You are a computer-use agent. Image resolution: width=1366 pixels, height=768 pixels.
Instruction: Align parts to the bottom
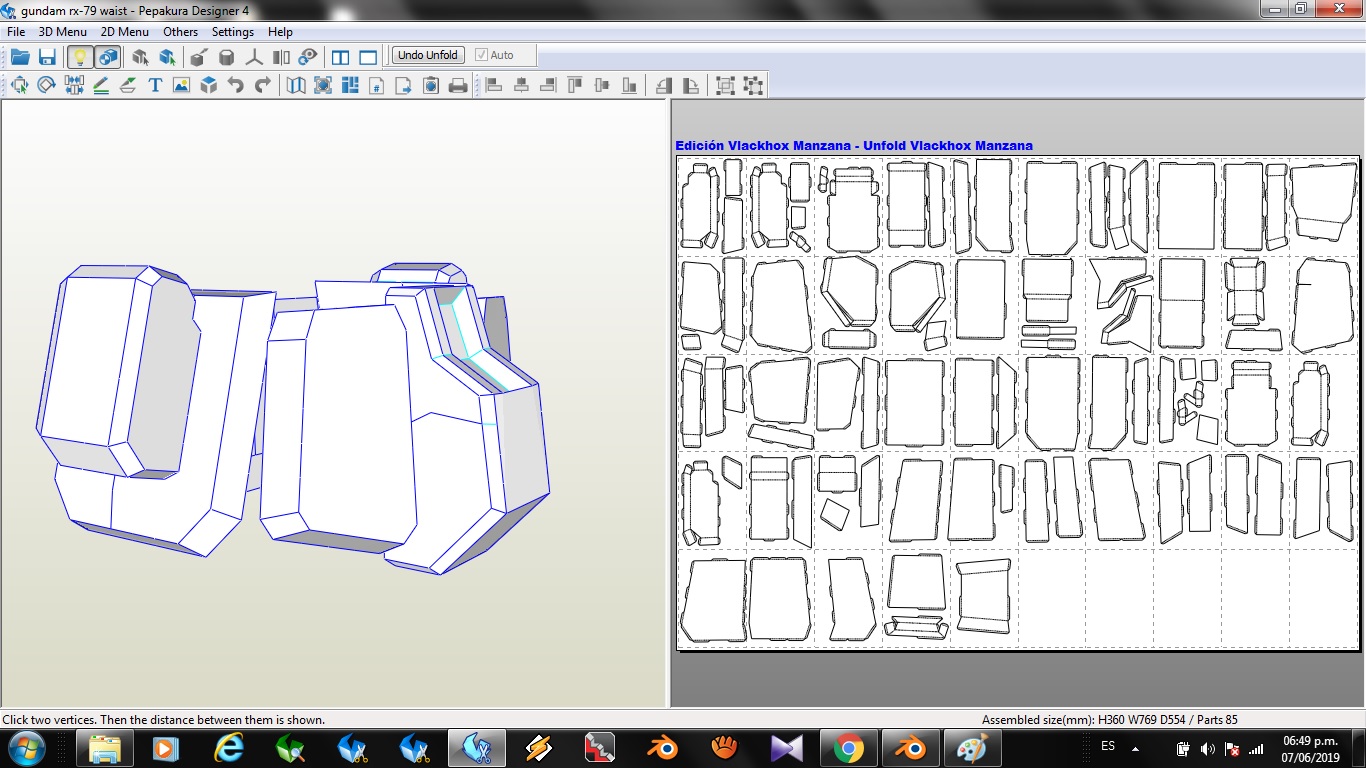tap(629, 85)
